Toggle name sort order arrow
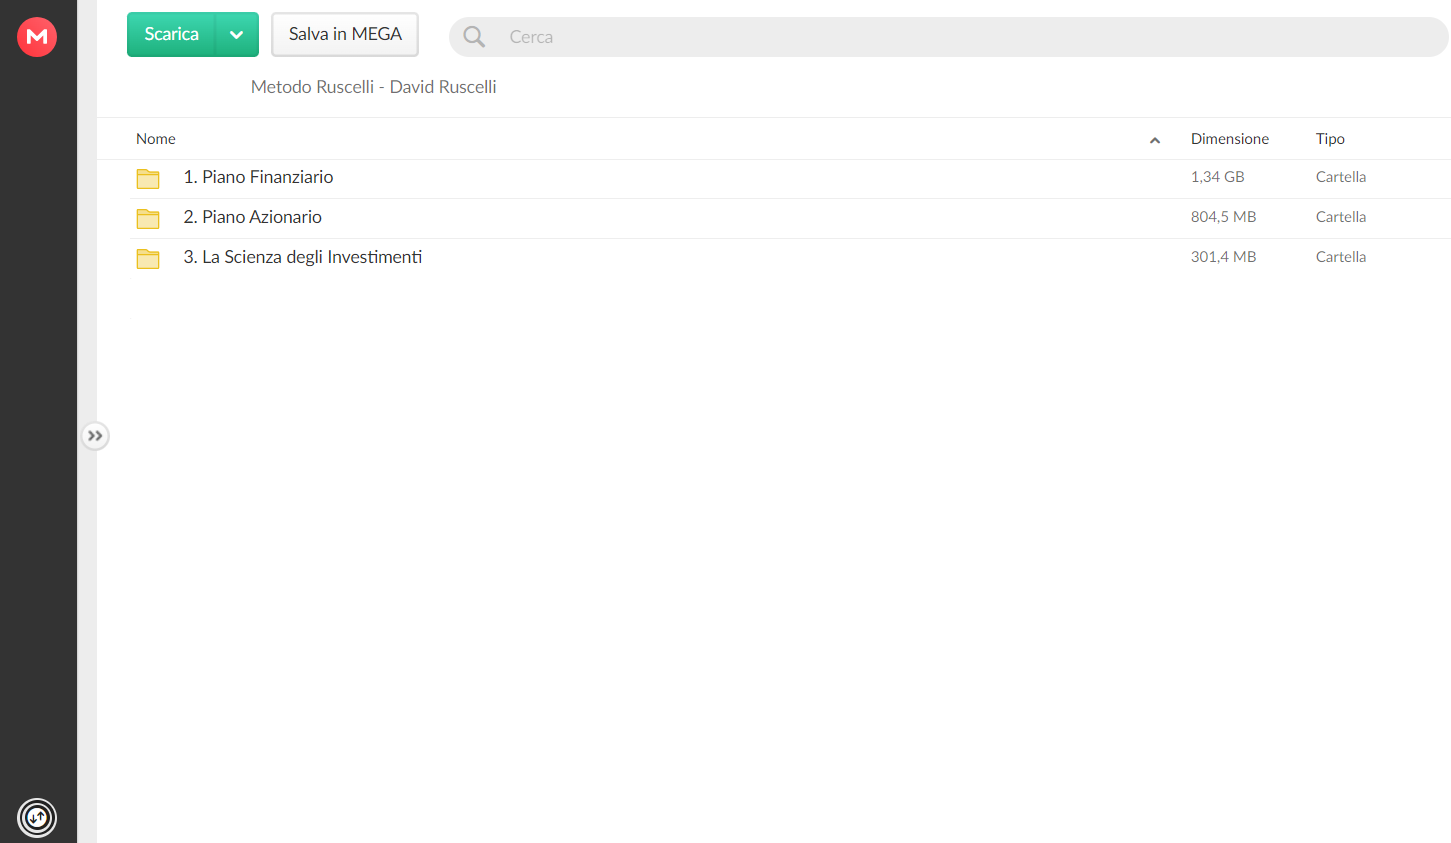The height and width of the screenshot is (843, 1451). [1155, 140]
